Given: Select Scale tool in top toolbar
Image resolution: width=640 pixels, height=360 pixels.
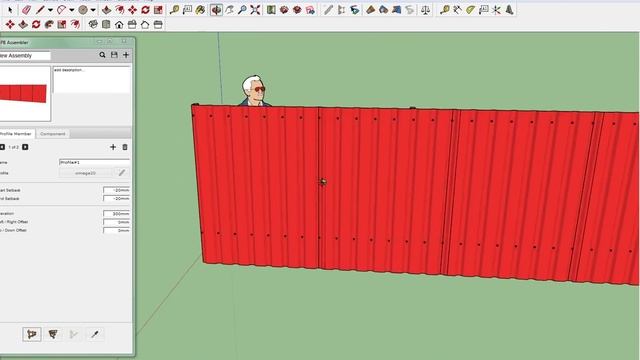Looking at the screenshot, I should point(158,10).
